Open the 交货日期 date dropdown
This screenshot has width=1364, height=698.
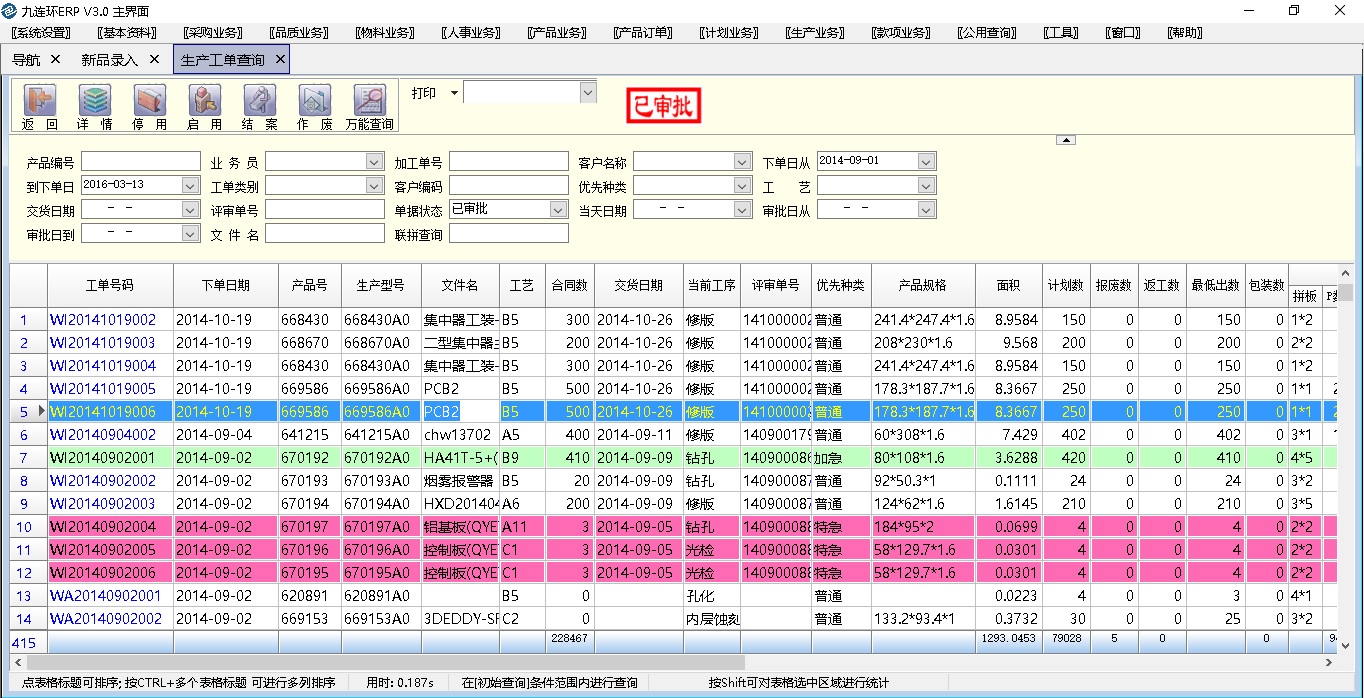point(191,209)
